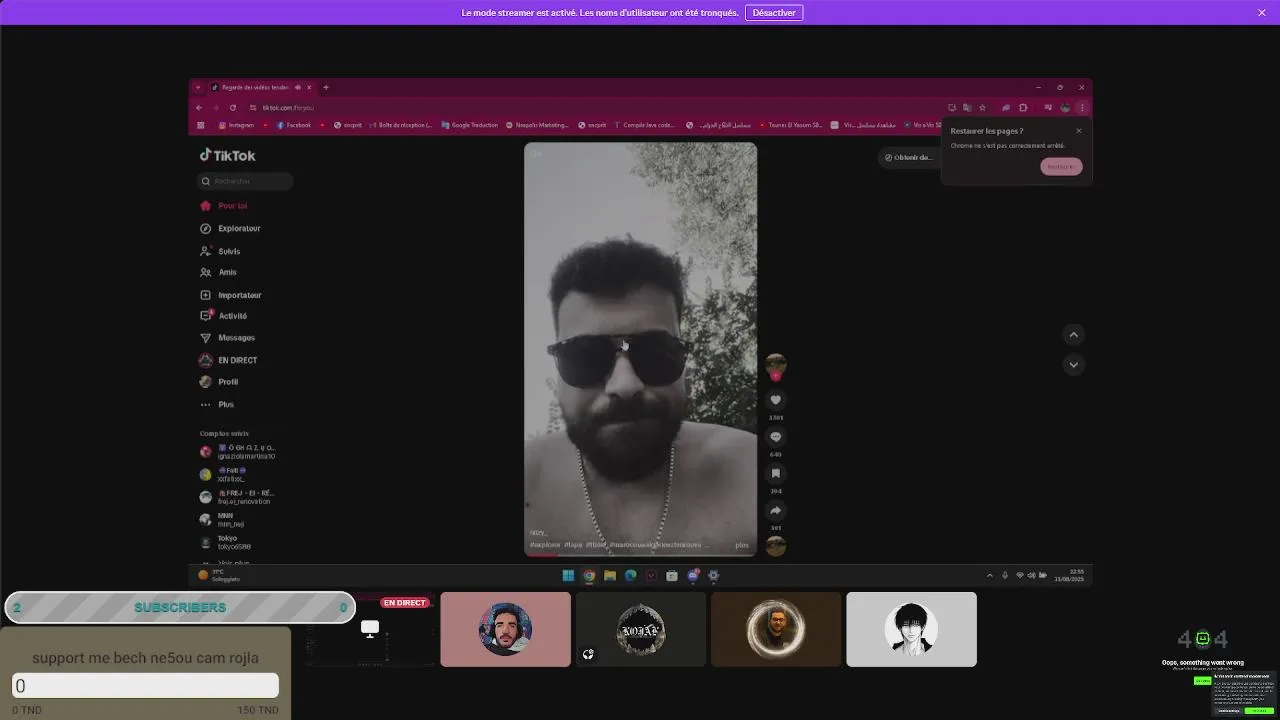Open Amis in TikTok sidebar
Screen dimensions: 1280x720
tap(218, 272)
